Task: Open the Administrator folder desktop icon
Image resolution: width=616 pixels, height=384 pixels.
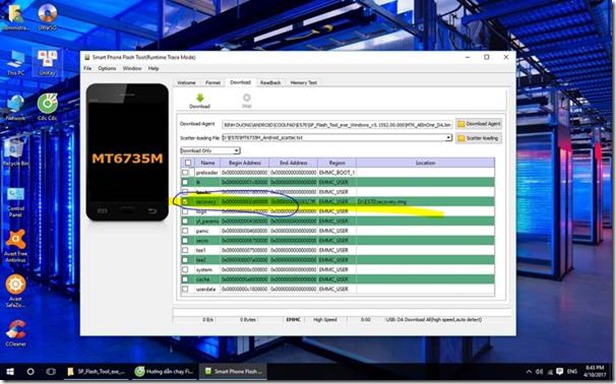Action: pos(15,17)
